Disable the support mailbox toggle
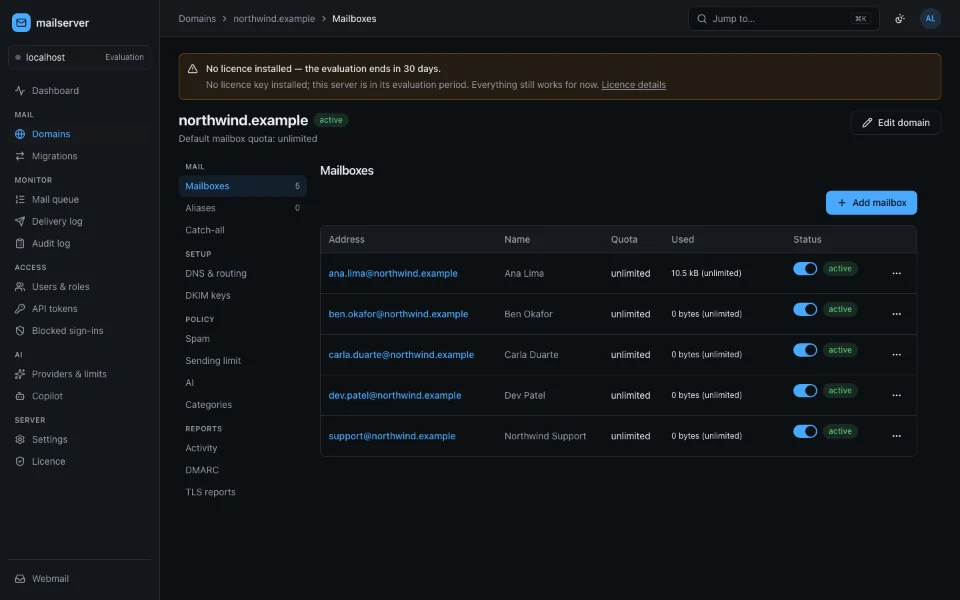The height and width of the screenshot is (600, 960). coord(804,431)
